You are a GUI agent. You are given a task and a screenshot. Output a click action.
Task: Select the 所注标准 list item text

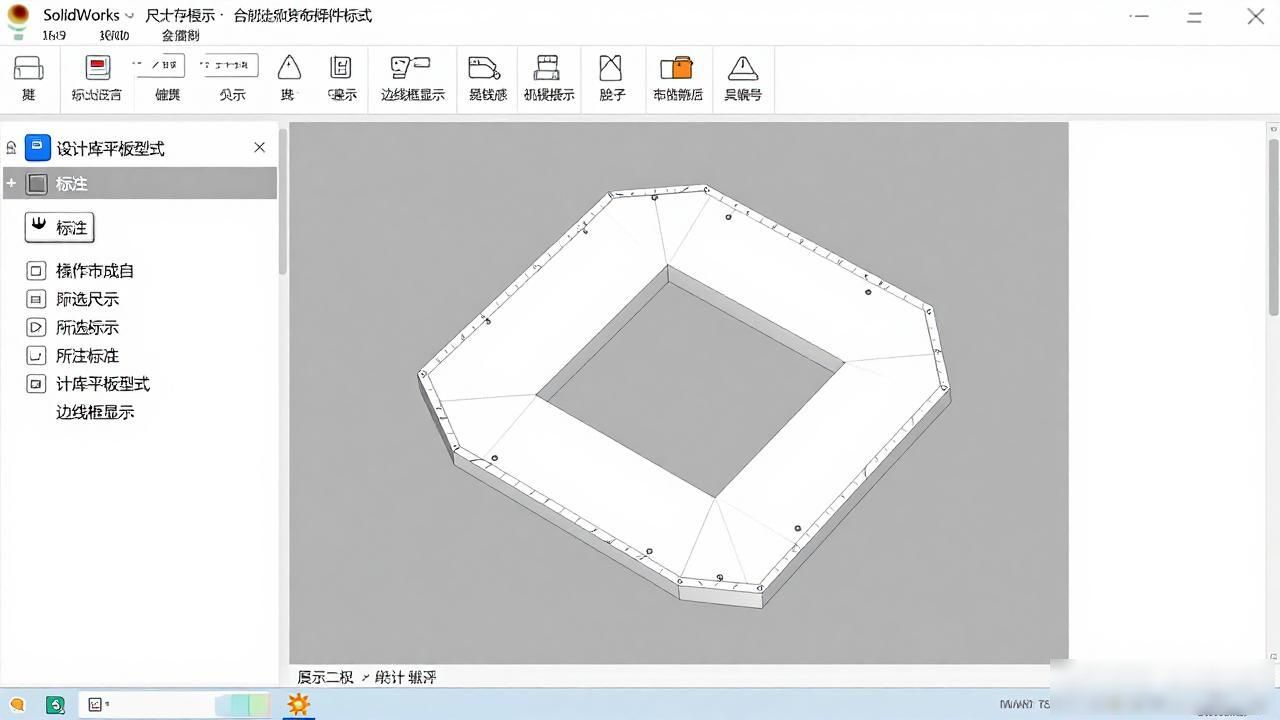coord(88,355)
